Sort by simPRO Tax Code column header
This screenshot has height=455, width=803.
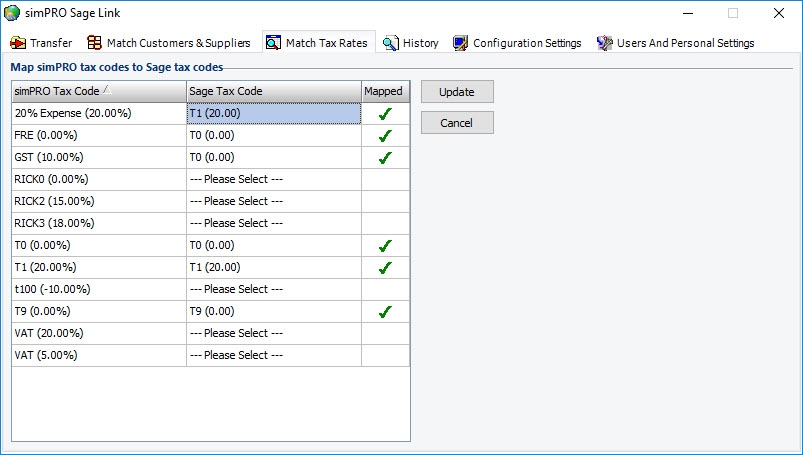pyautogui.click(x=98, y=91)
